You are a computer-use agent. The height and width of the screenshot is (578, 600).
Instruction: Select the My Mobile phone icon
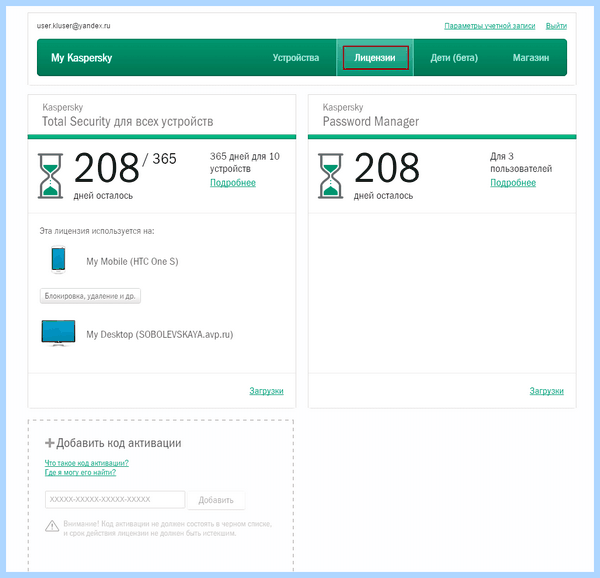click(58, 259)
